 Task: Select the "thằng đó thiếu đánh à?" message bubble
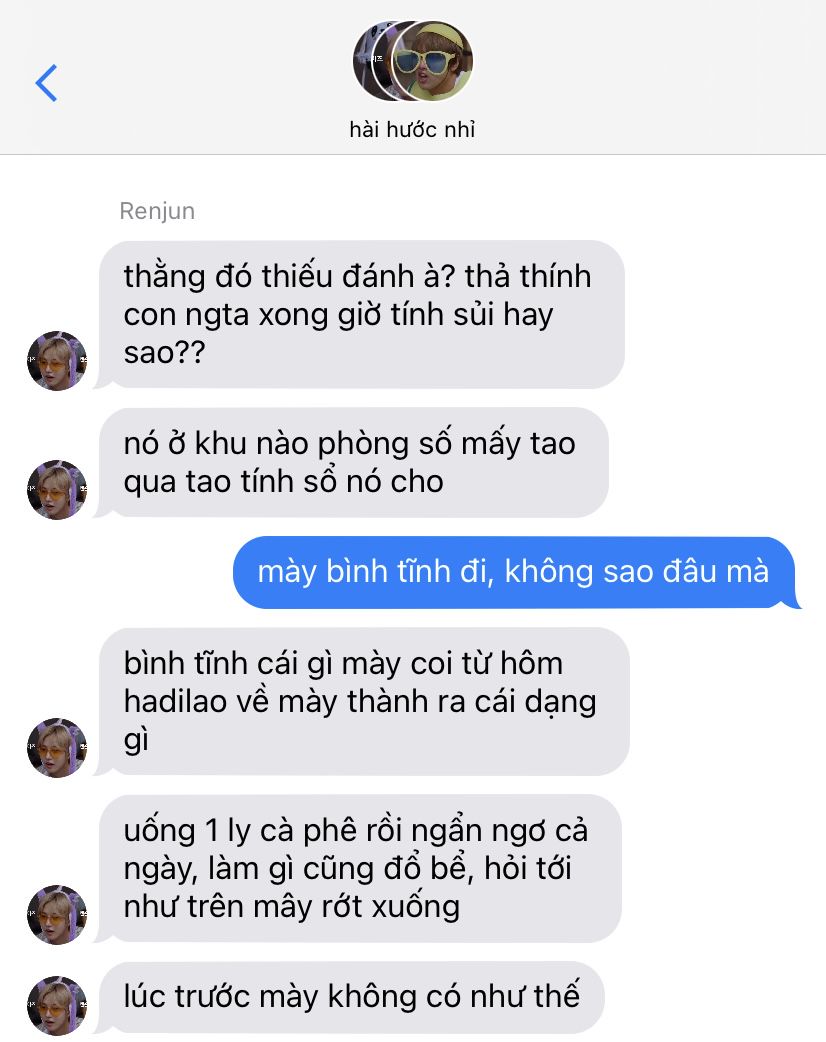pyautogui.click(x=361, y=314)
